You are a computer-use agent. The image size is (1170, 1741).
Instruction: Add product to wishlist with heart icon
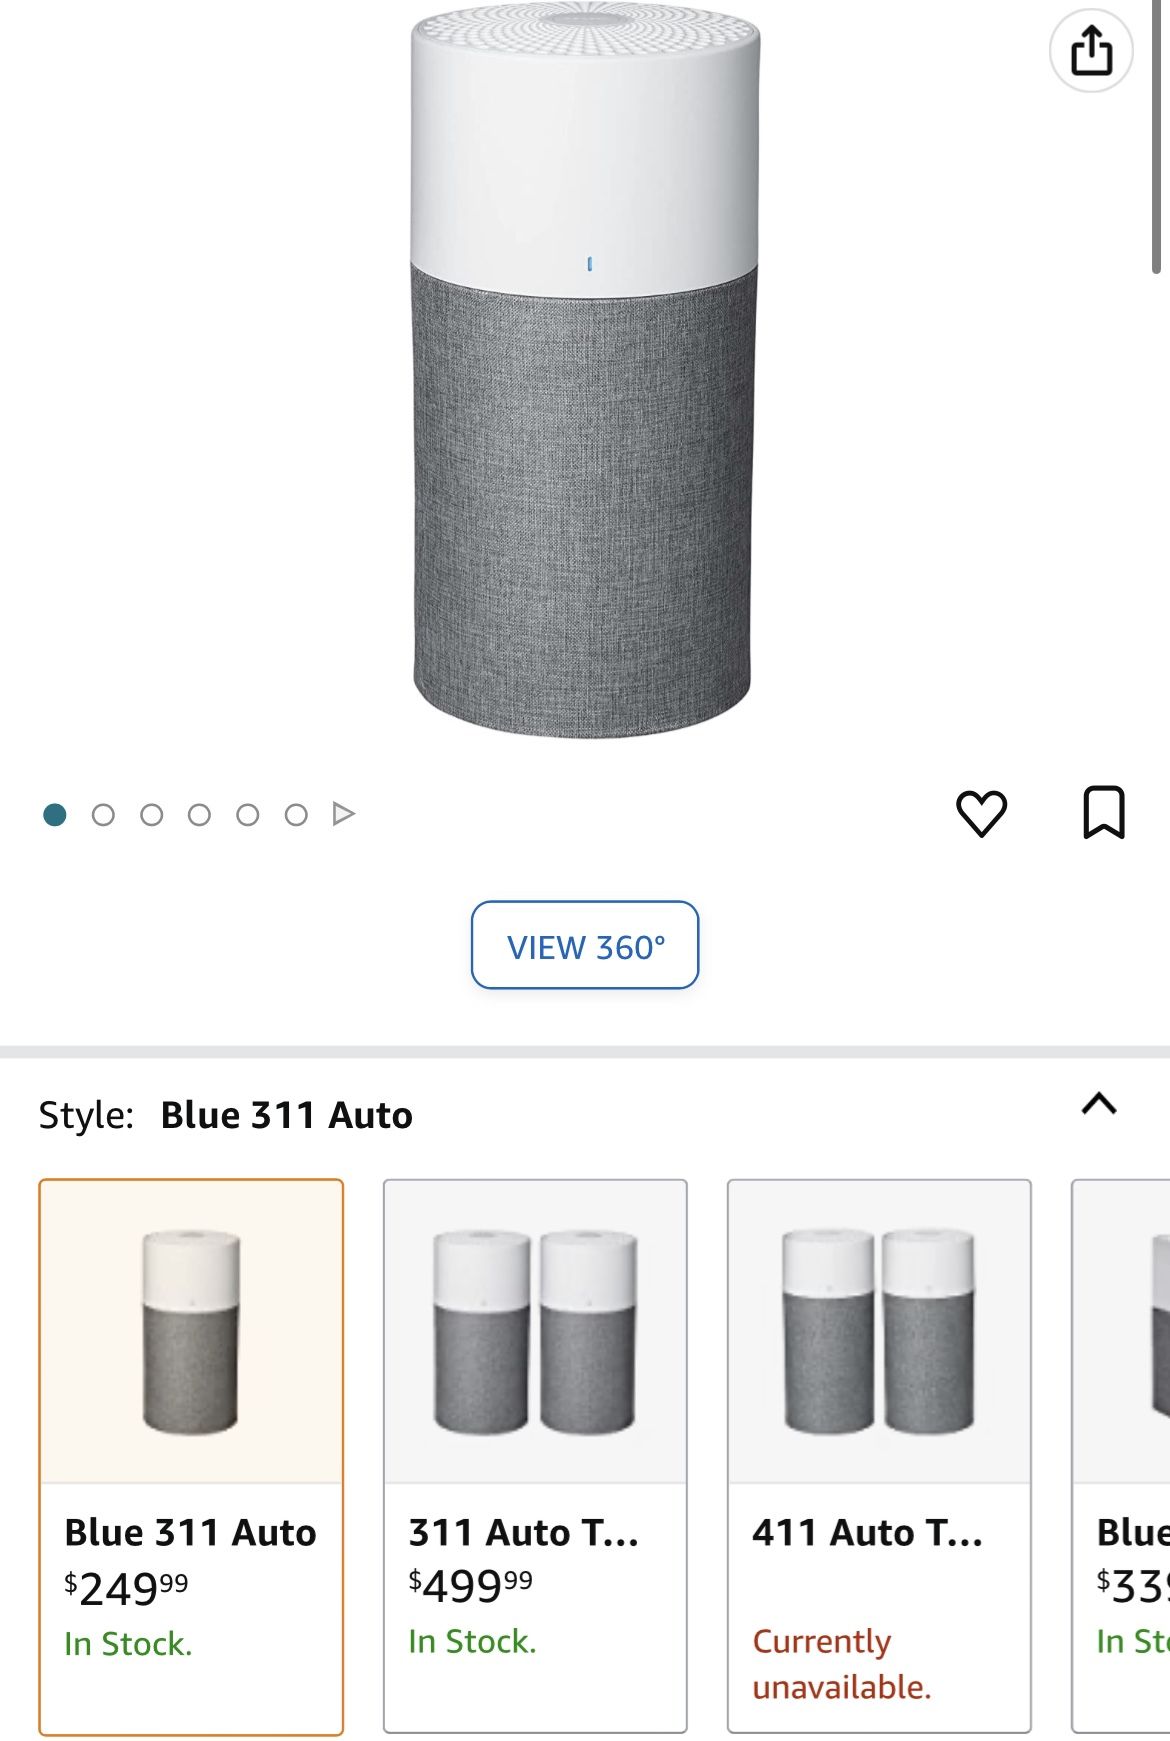[981, 813]
